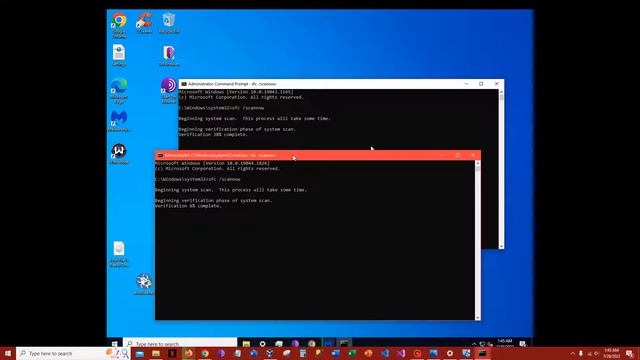Open Settings gear on red taskbar
Image resolution: width=640 pixels, height=360 pixels.
pyautogui.click(x=450, y=353)
